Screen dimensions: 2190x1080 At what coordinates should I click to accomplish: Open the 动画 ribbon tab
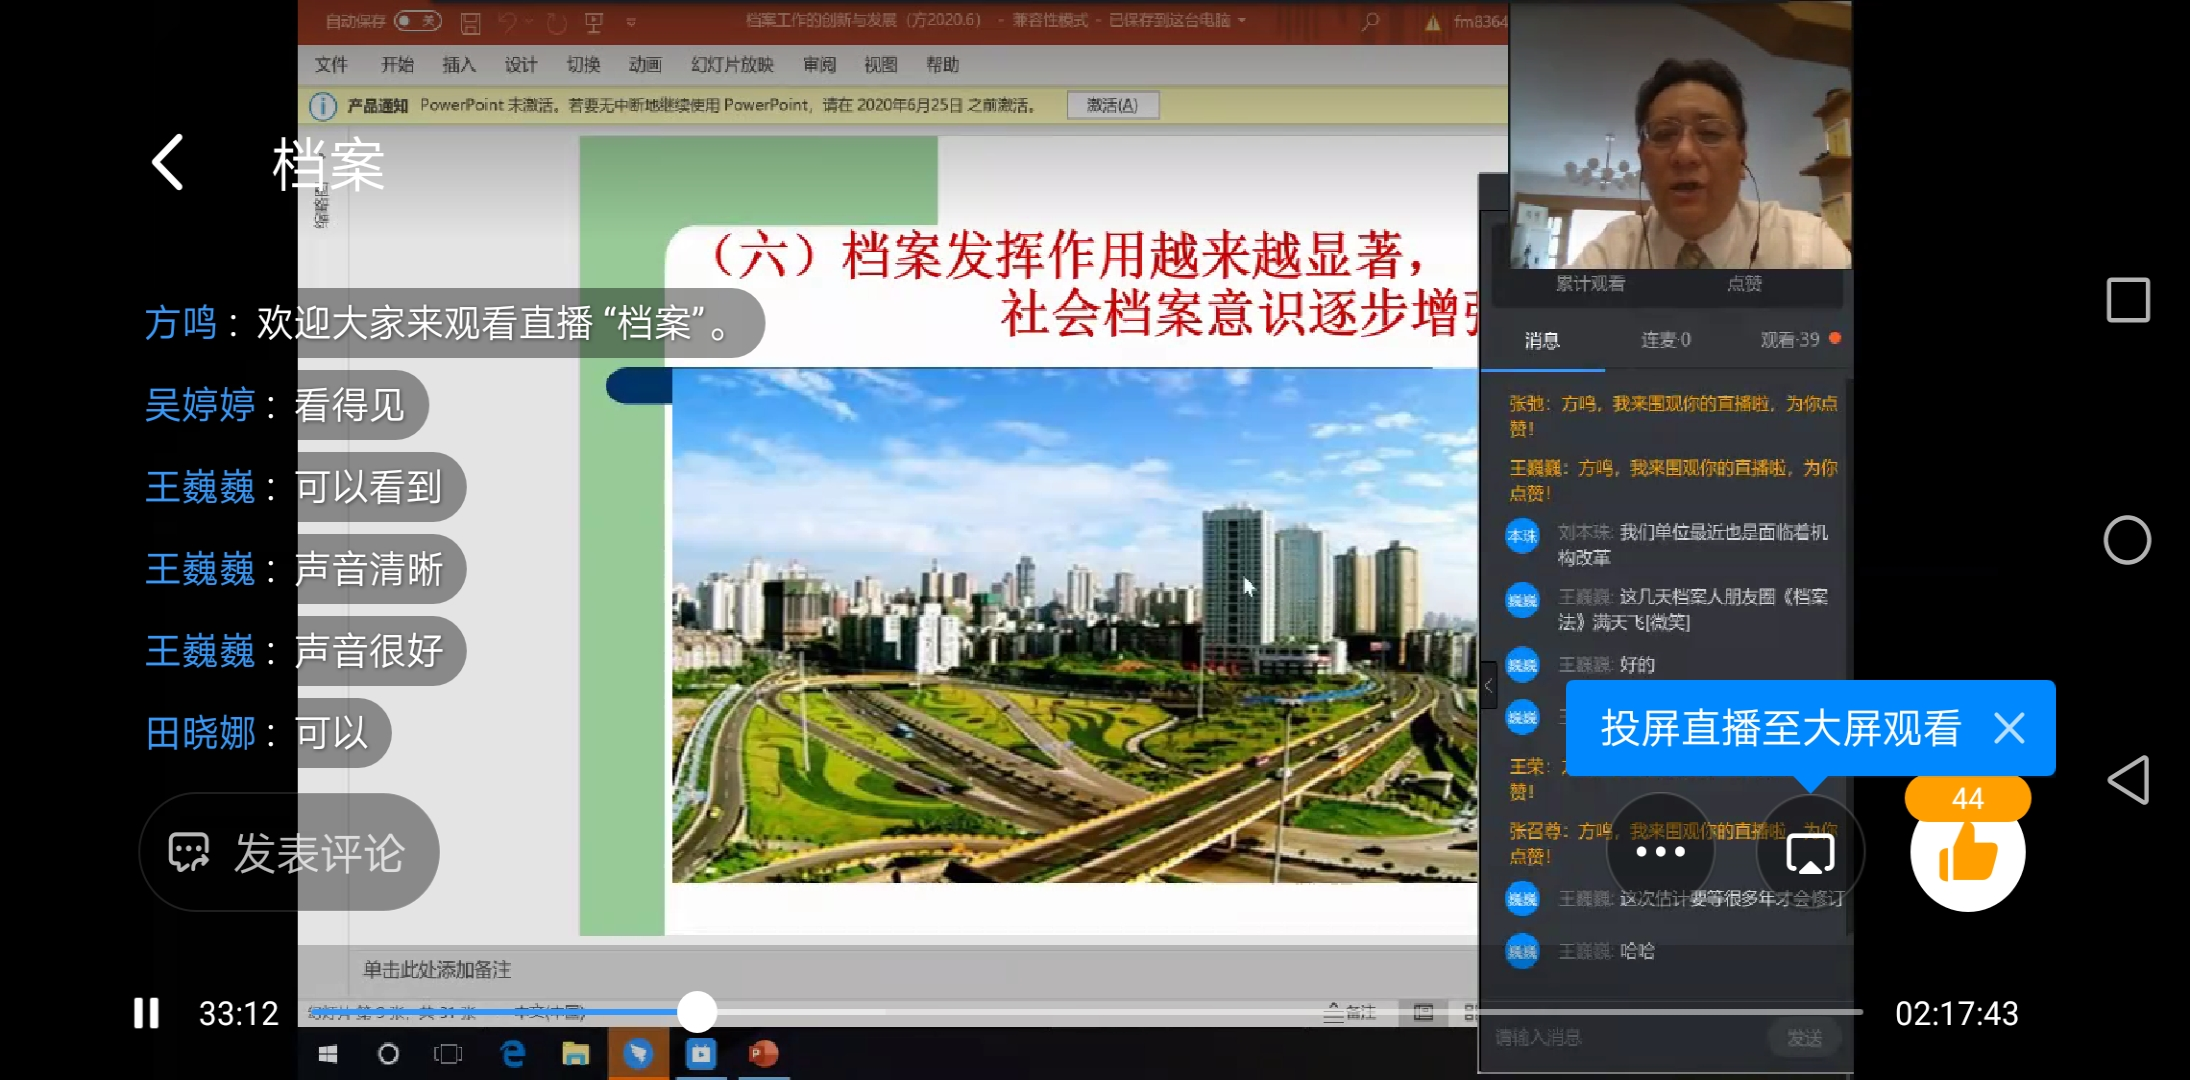tap(645, 65)
